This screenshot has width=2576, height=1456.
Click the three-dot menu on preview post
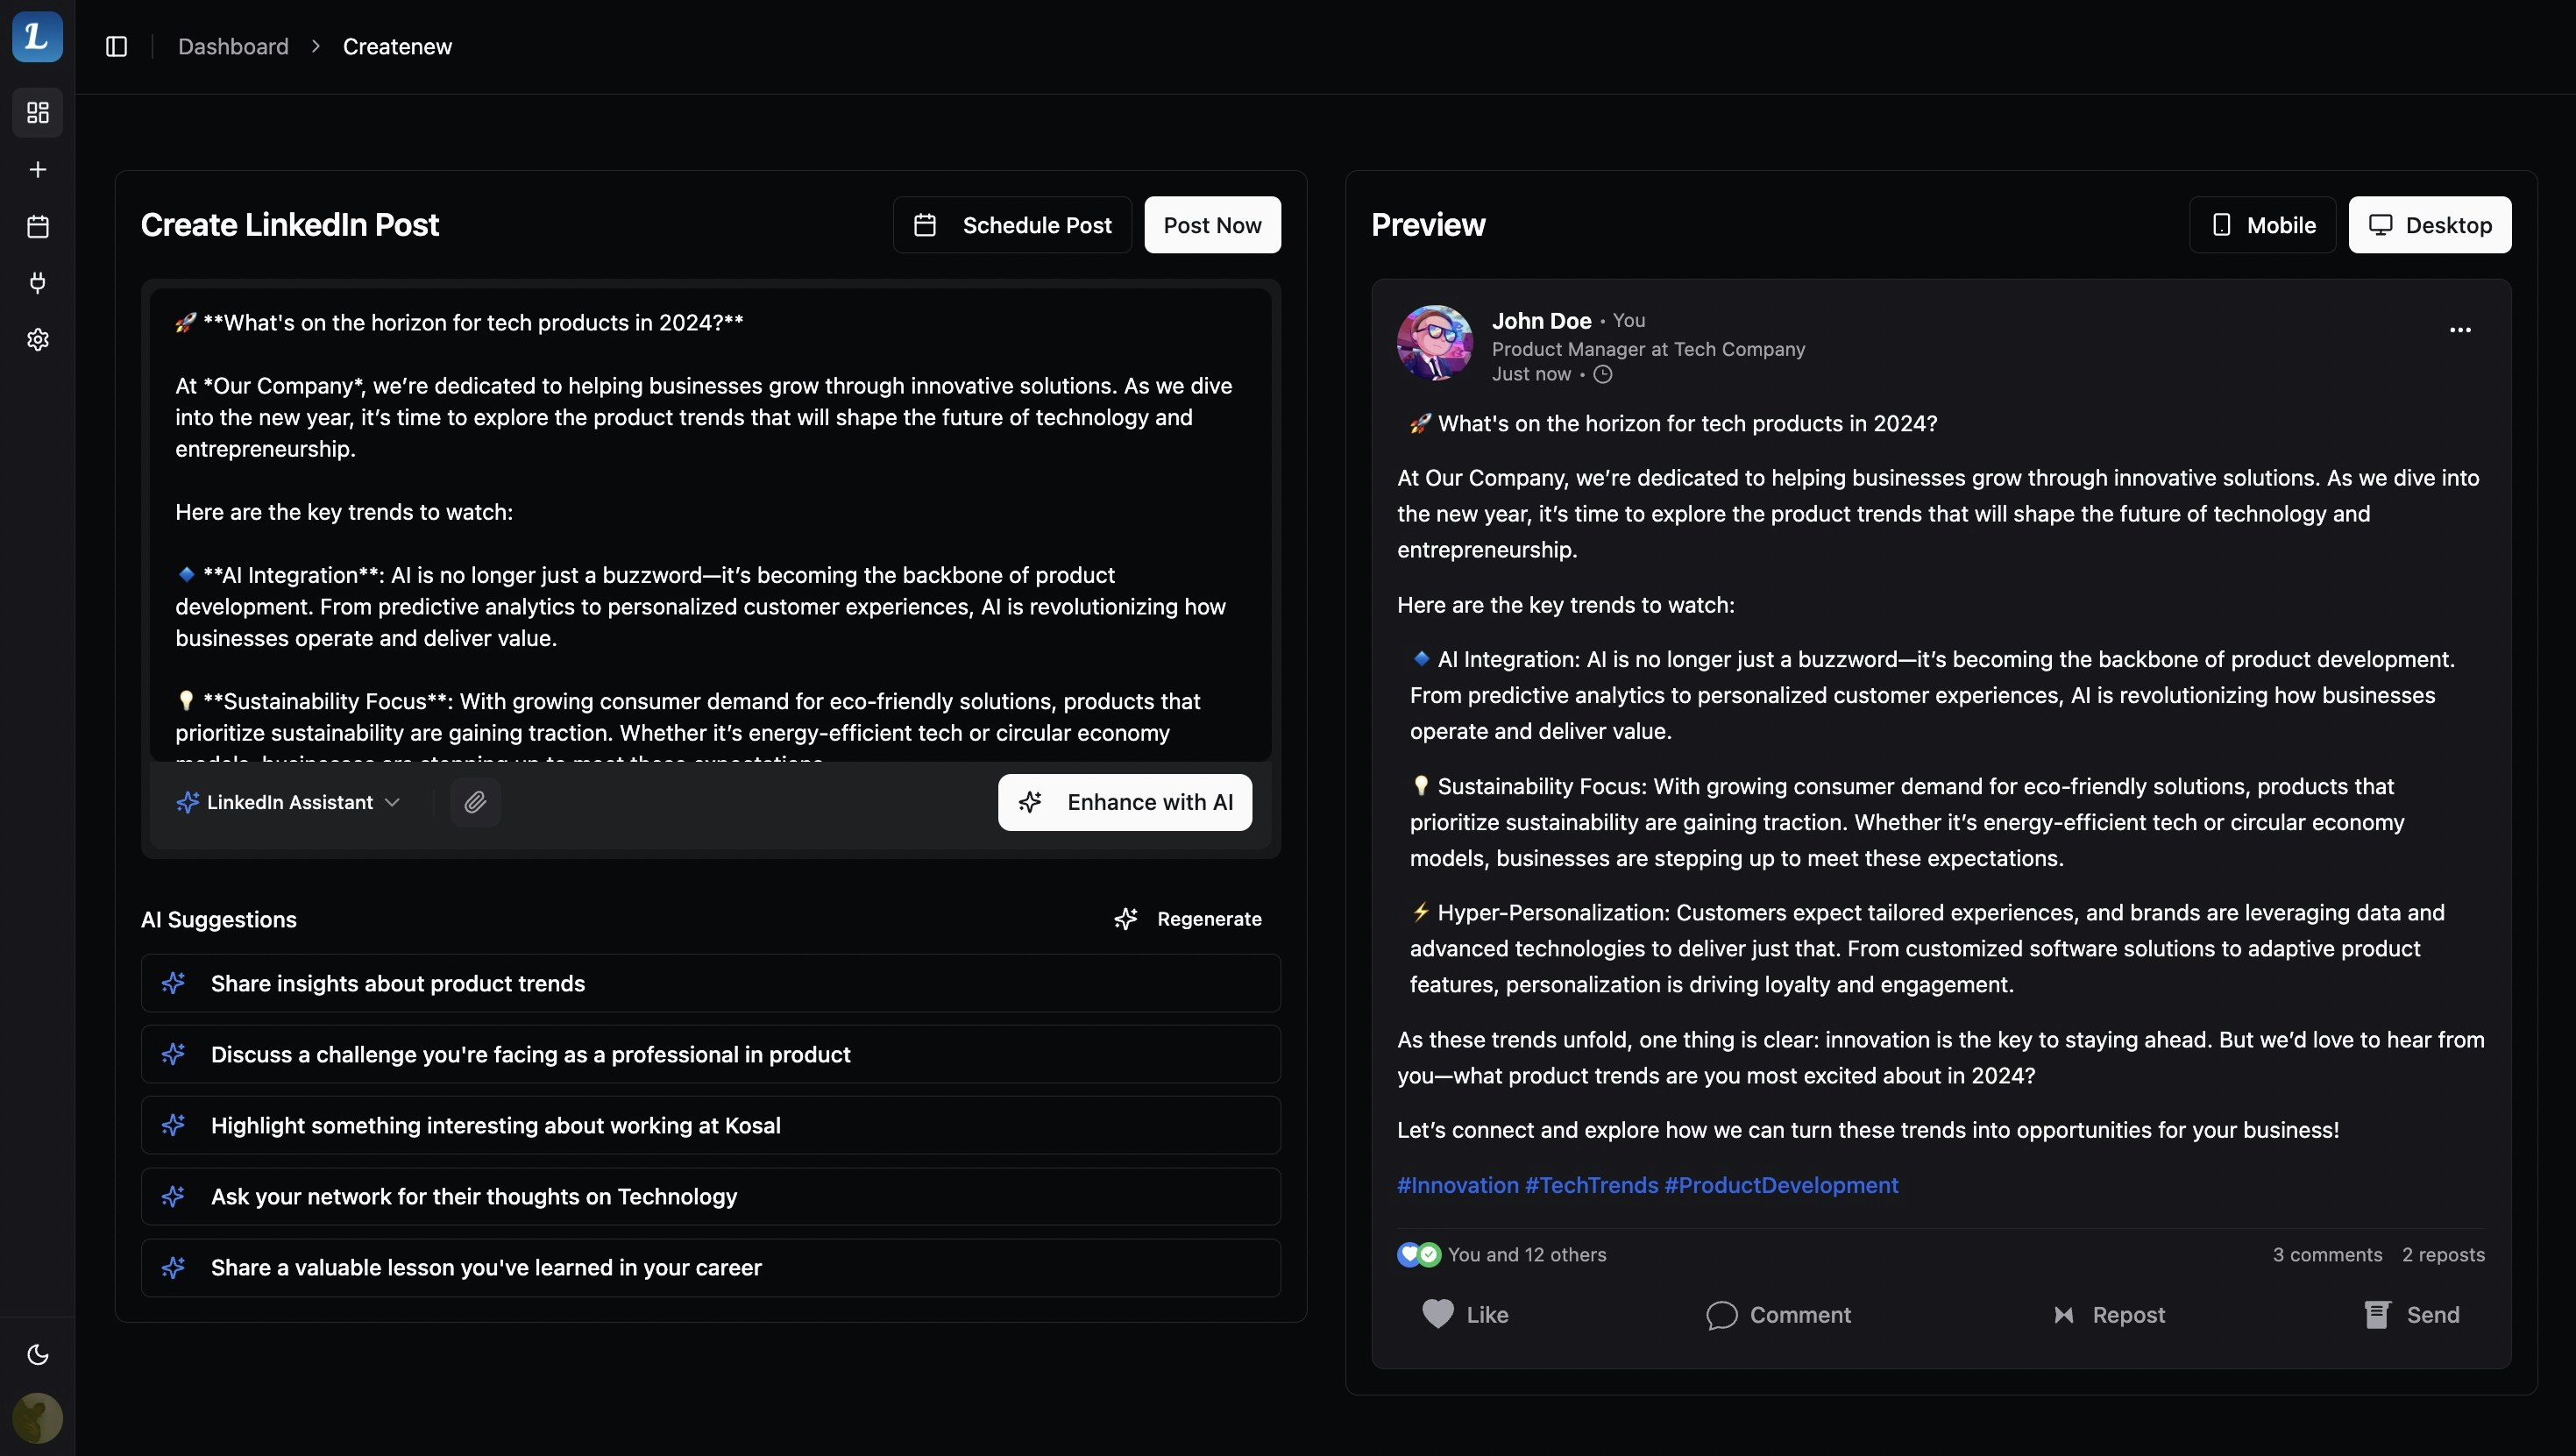point(2460,330)
